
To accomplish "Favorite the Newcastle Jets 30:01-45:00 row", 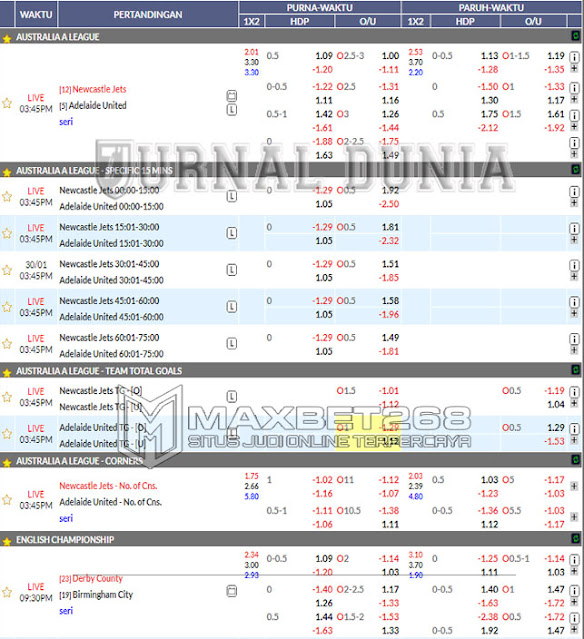I will coord(7,270).
